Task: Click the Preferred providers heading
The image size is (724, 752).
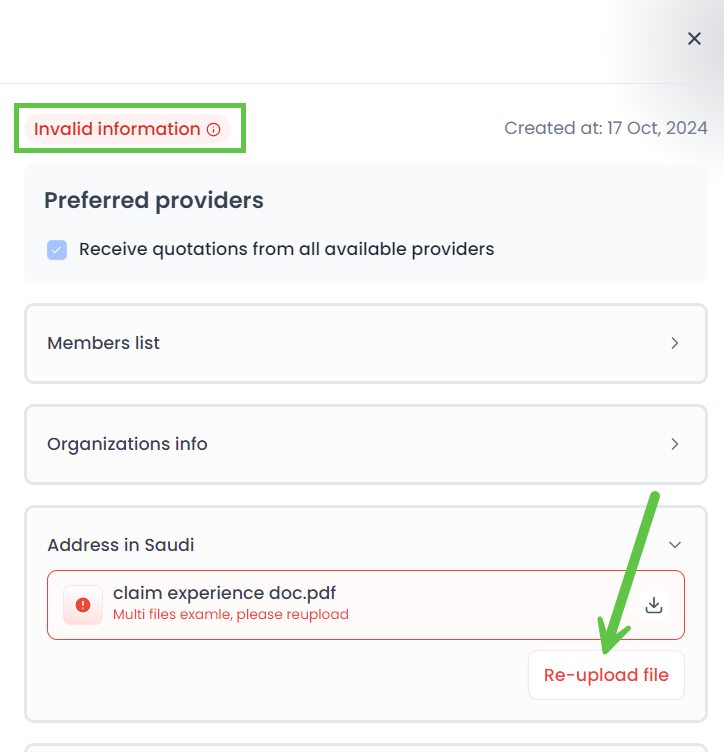Action: pos(154,200)
